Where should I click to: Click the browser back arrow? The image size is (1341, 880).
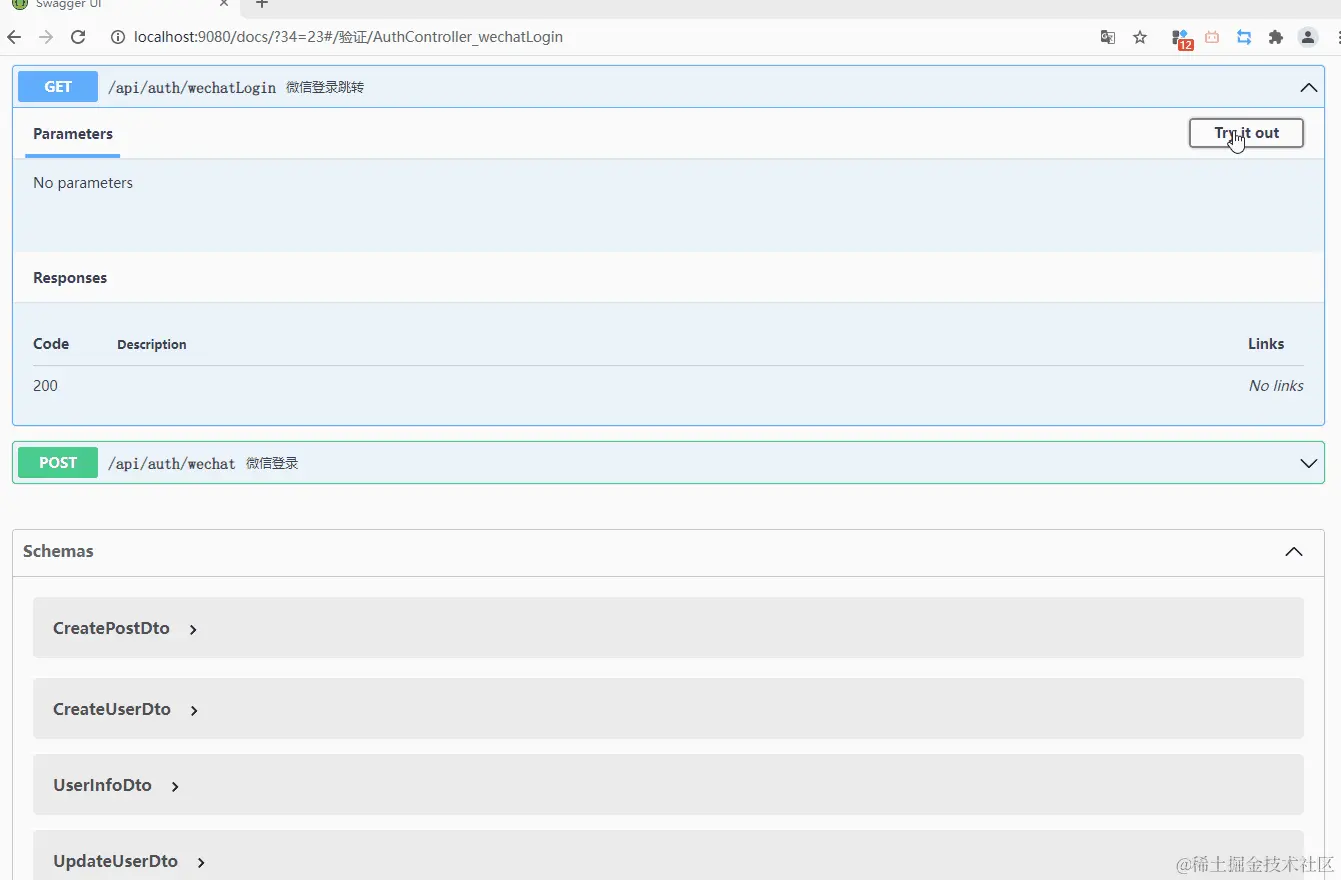point(14,37)
